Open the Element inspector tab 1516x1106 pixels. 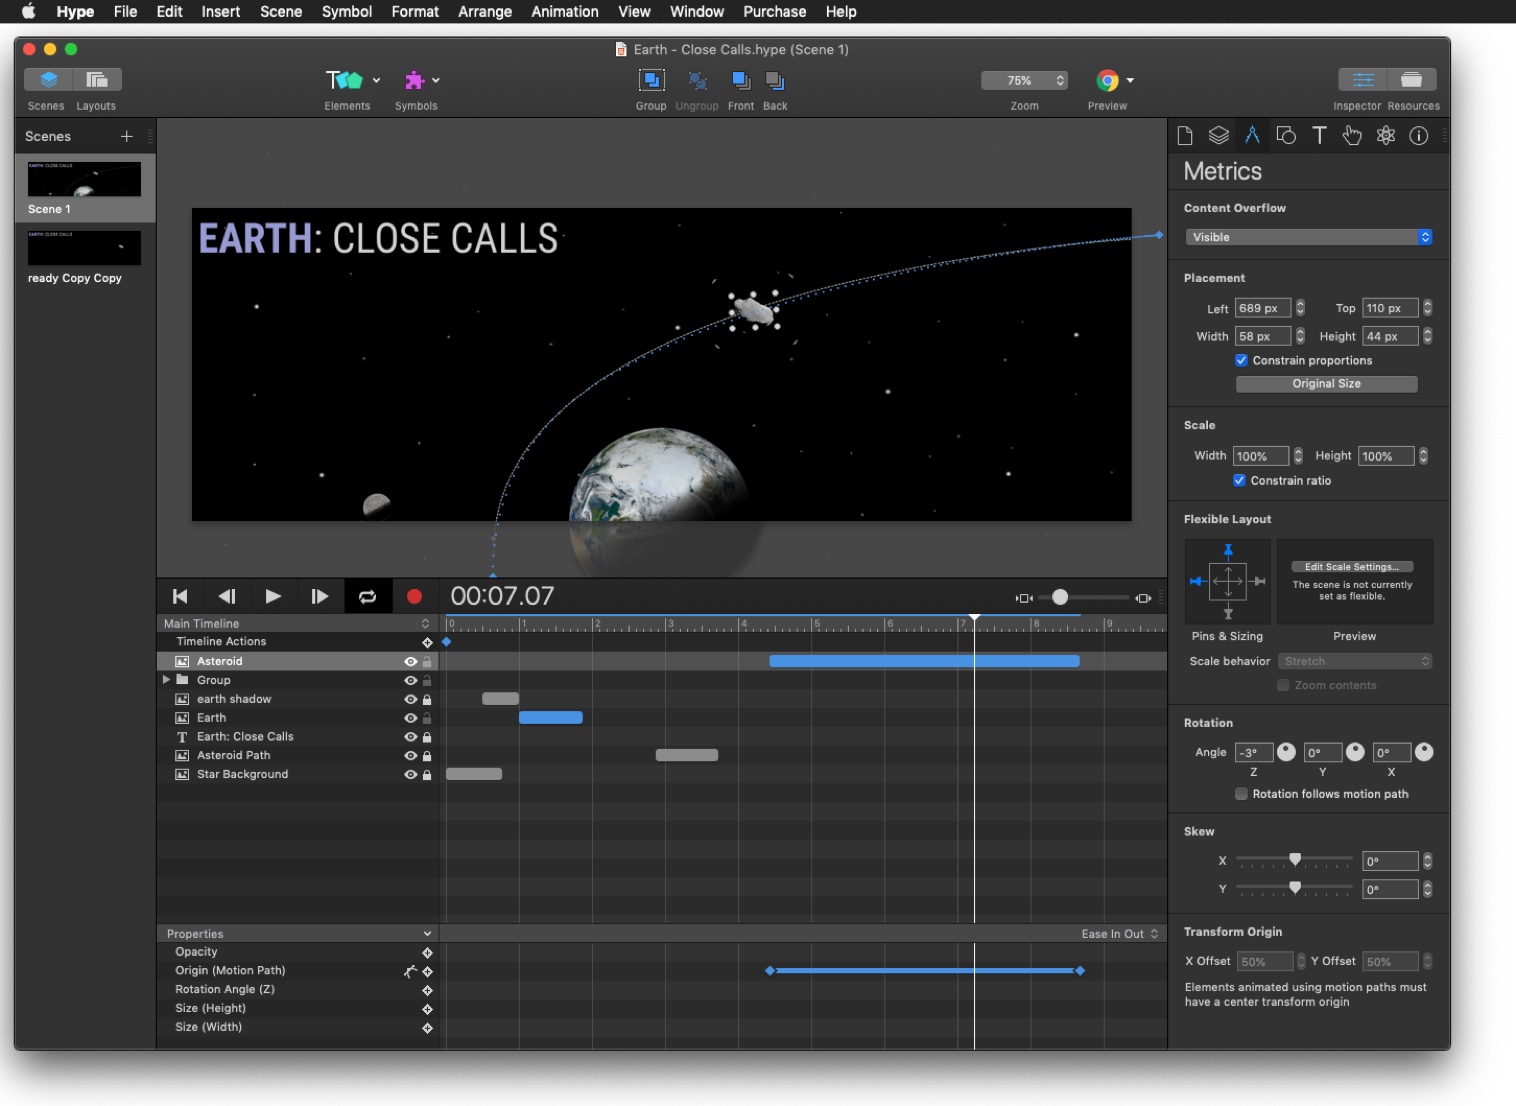[1286, 136]
